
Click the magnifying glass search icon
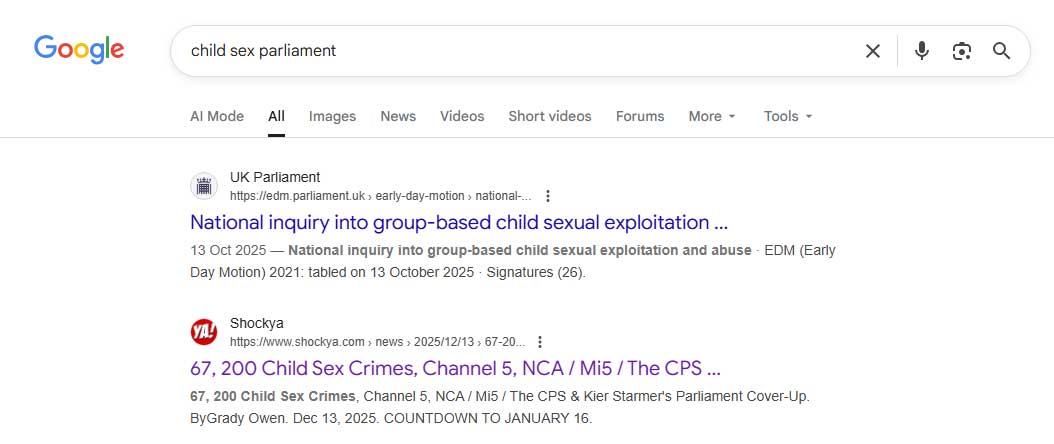point(1002,51)
